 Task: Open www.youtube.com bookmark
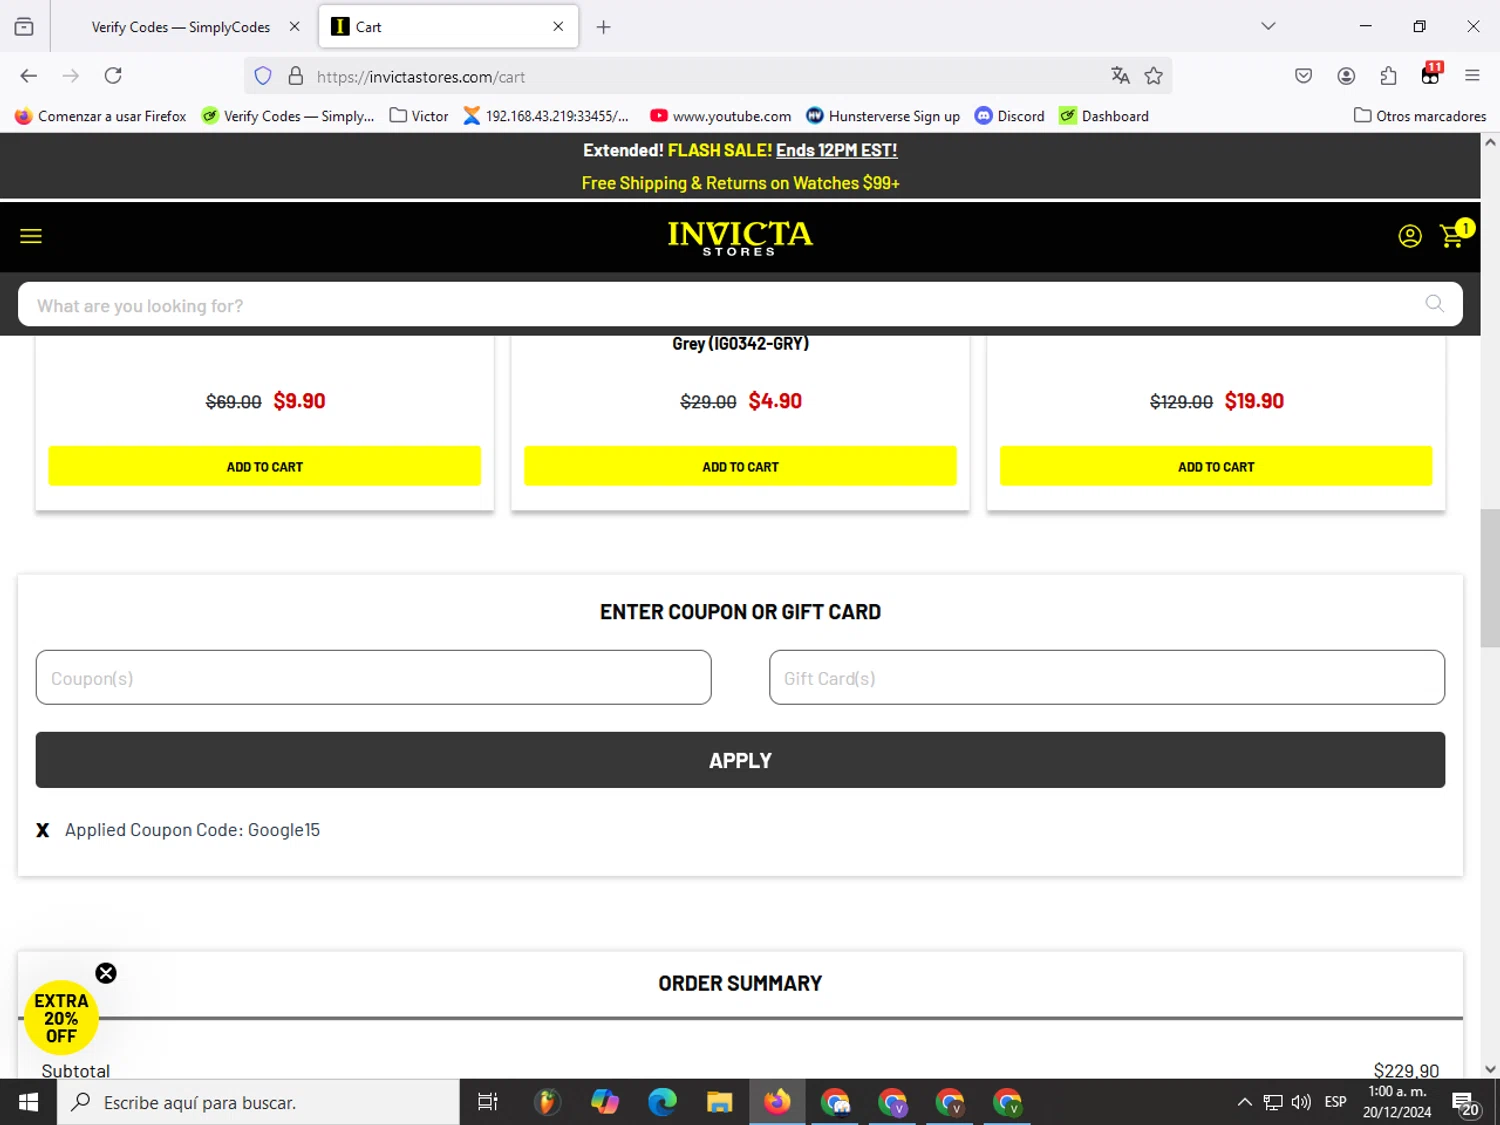coord(720,116)
